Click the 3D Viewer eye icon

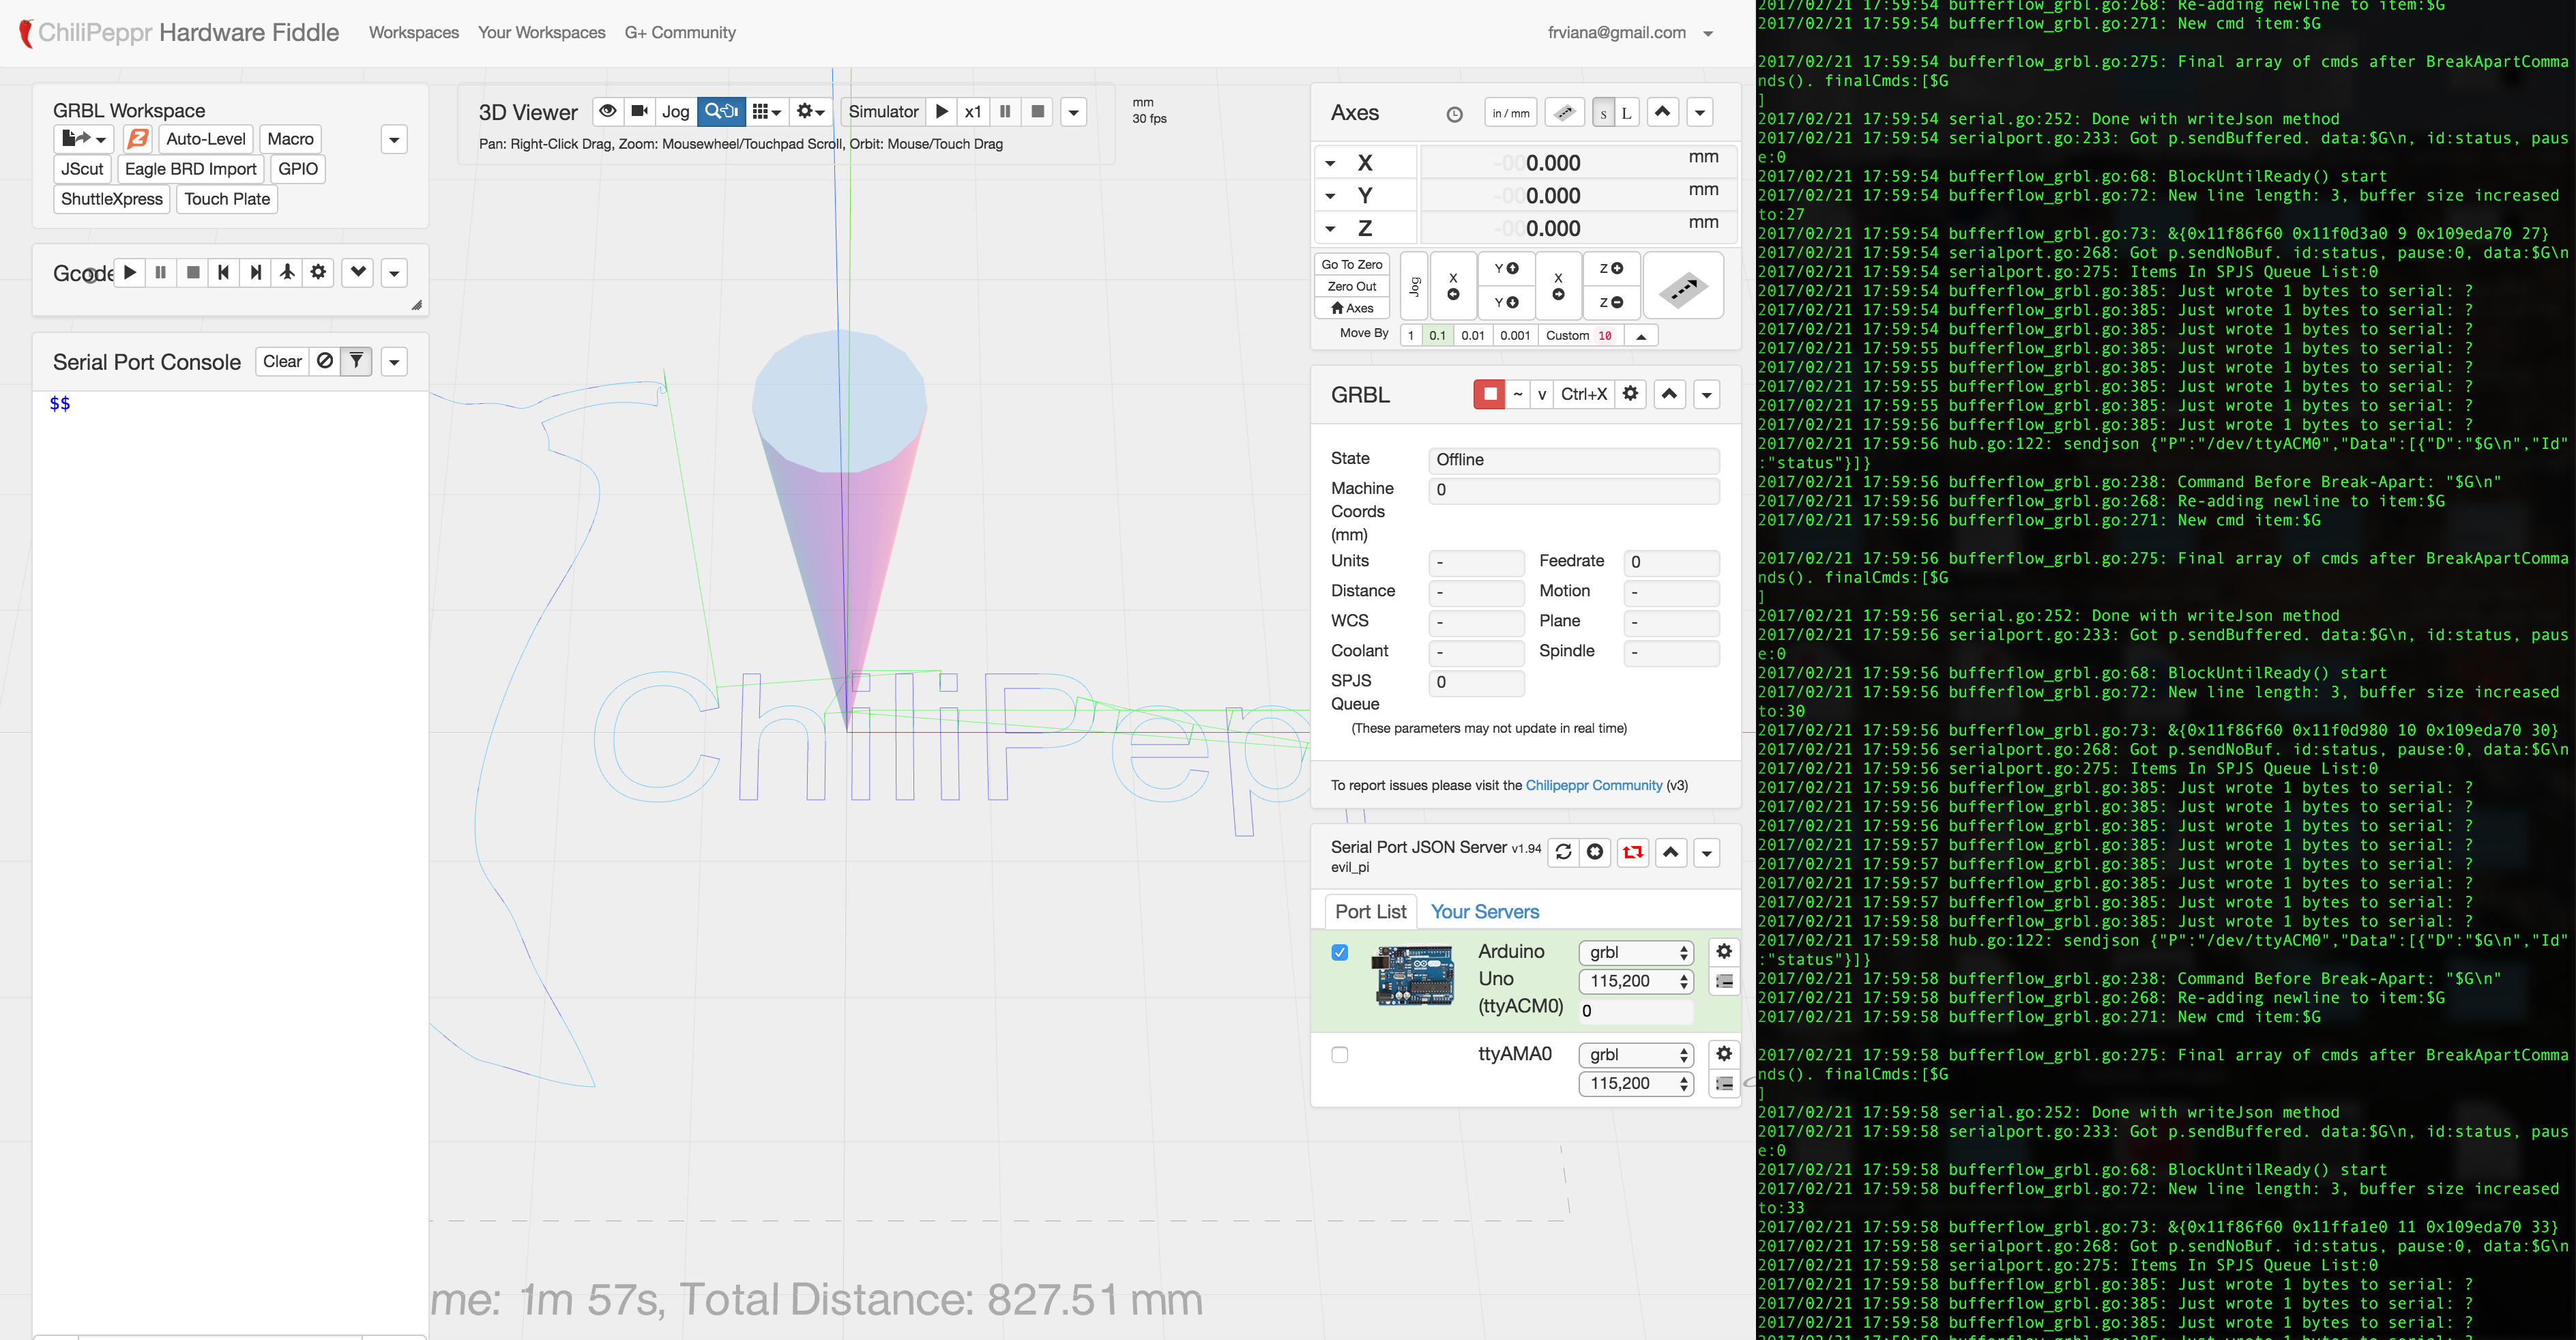[607, 111]
